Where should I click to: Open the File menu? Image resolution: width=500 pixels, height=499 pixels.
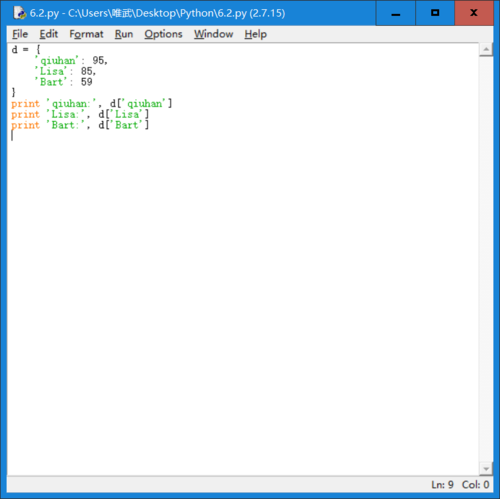coord(20,34)
